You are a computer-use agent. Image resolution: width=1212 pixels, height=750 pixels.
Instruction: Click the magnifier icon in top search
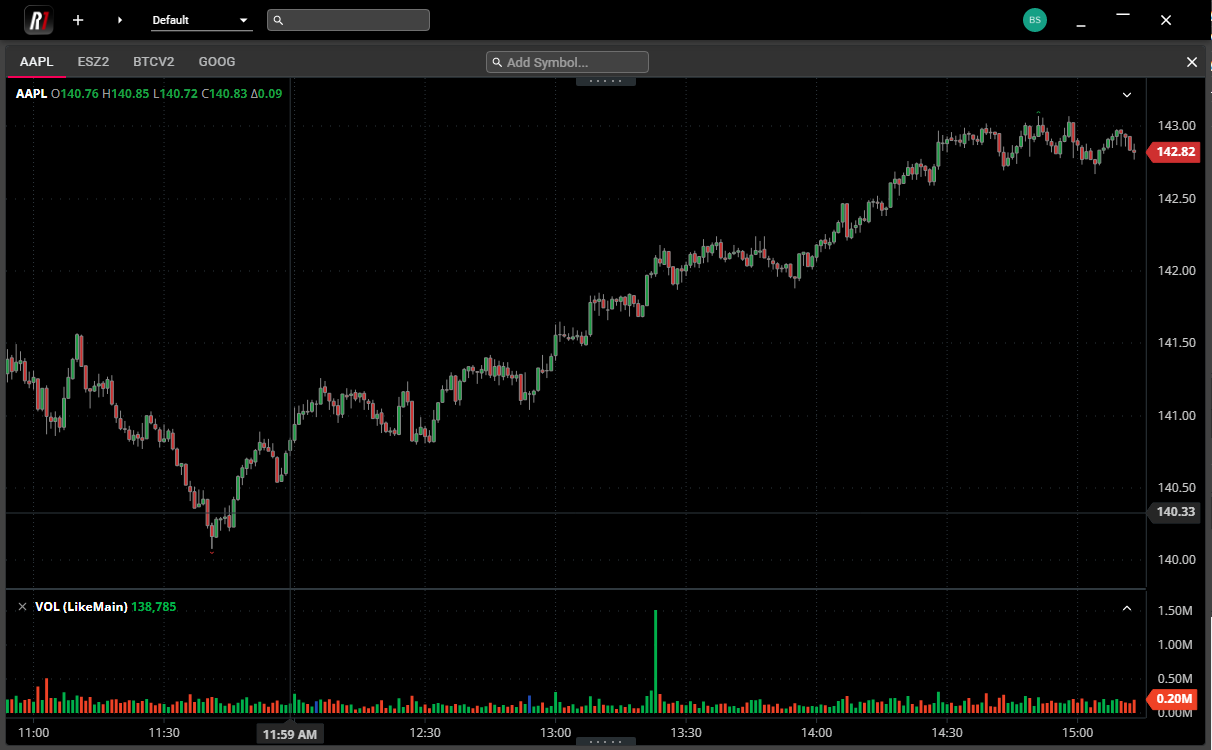tap(278, 20)
